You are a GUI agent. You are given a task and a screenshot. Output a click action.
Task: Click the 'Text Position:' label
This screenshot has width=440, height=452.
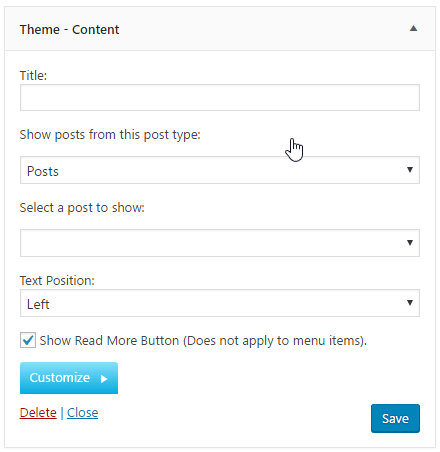(57, 281)
